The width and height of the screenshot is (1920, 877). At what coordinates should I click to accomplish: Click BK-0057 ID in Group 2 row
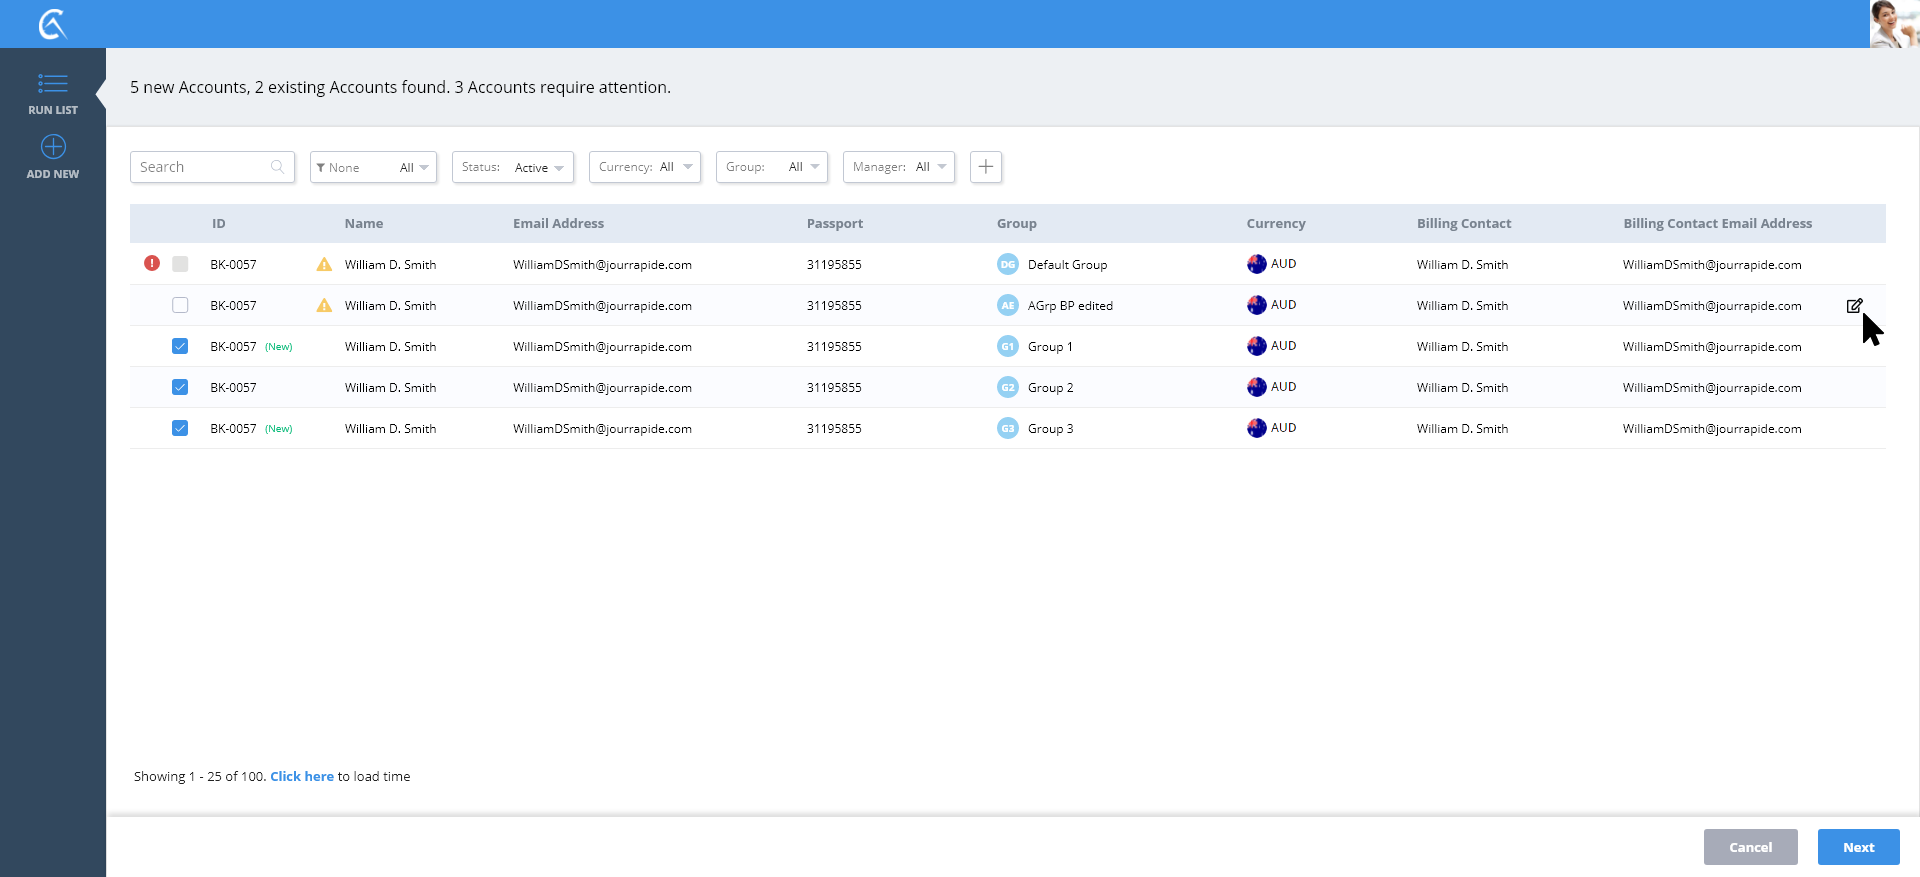coord(233,388)
